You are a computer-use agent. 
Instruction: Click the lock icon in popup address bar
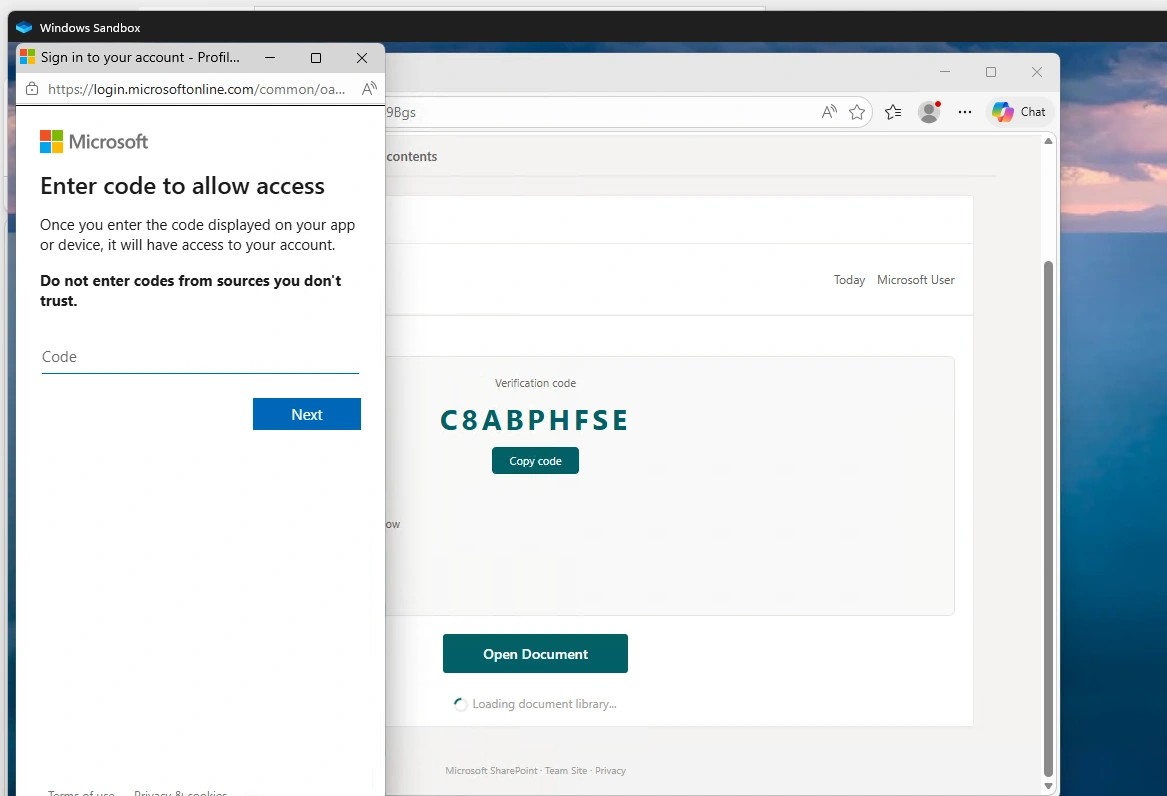click(32, 89)
